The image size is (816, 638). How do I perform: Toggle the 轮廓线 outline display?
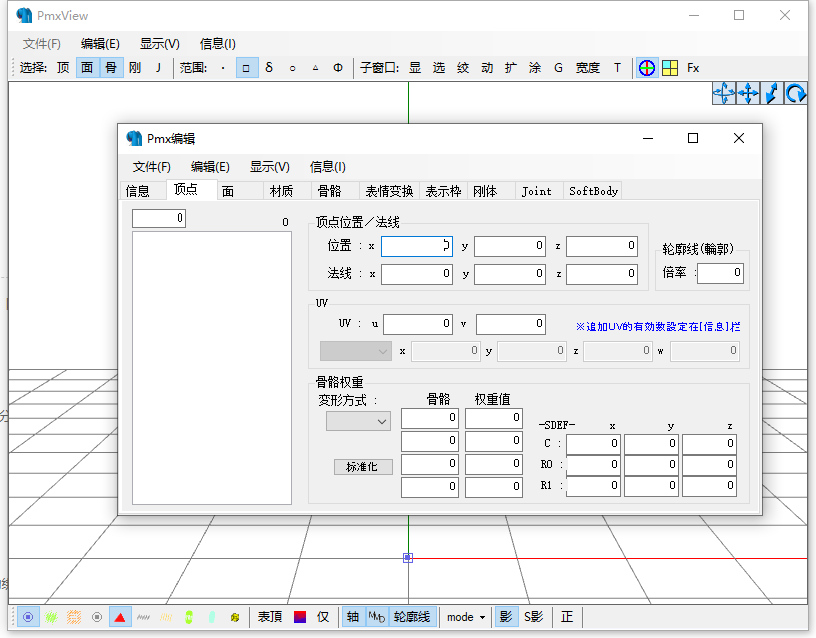click(412, 617)
